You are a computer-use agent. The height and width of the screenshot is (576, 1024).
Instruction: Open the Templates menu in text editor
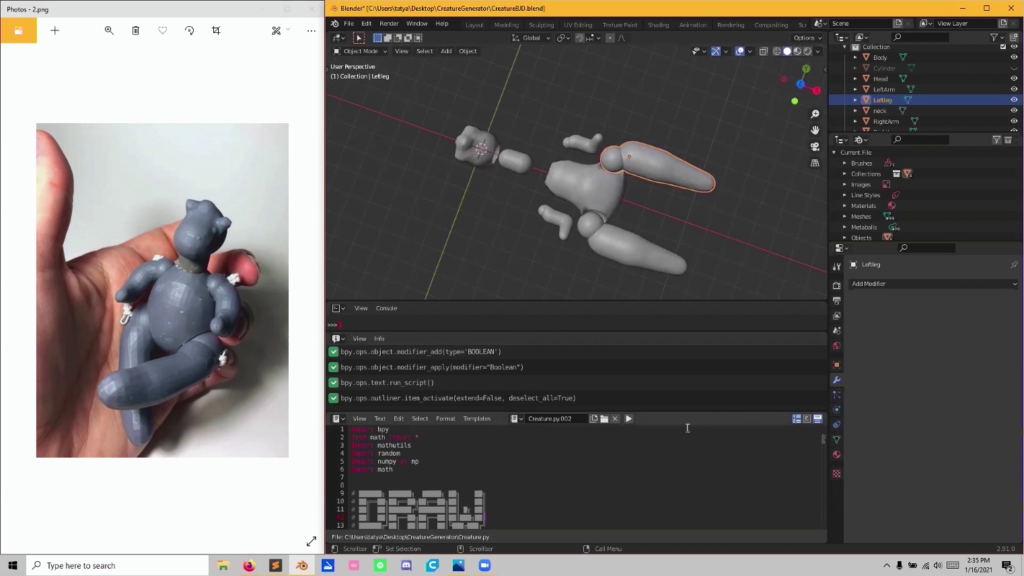pyautogui.click(x=477, y=419)
